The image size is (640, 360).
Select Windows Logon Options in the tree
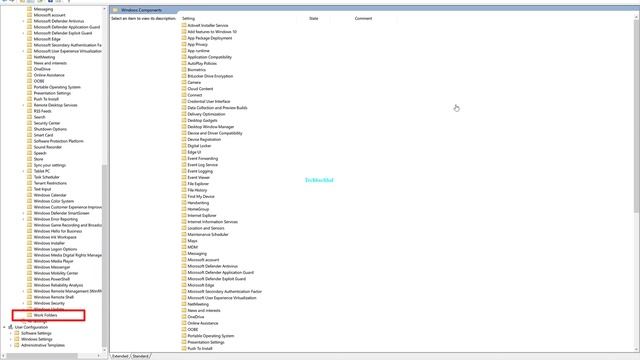point(55,249)
